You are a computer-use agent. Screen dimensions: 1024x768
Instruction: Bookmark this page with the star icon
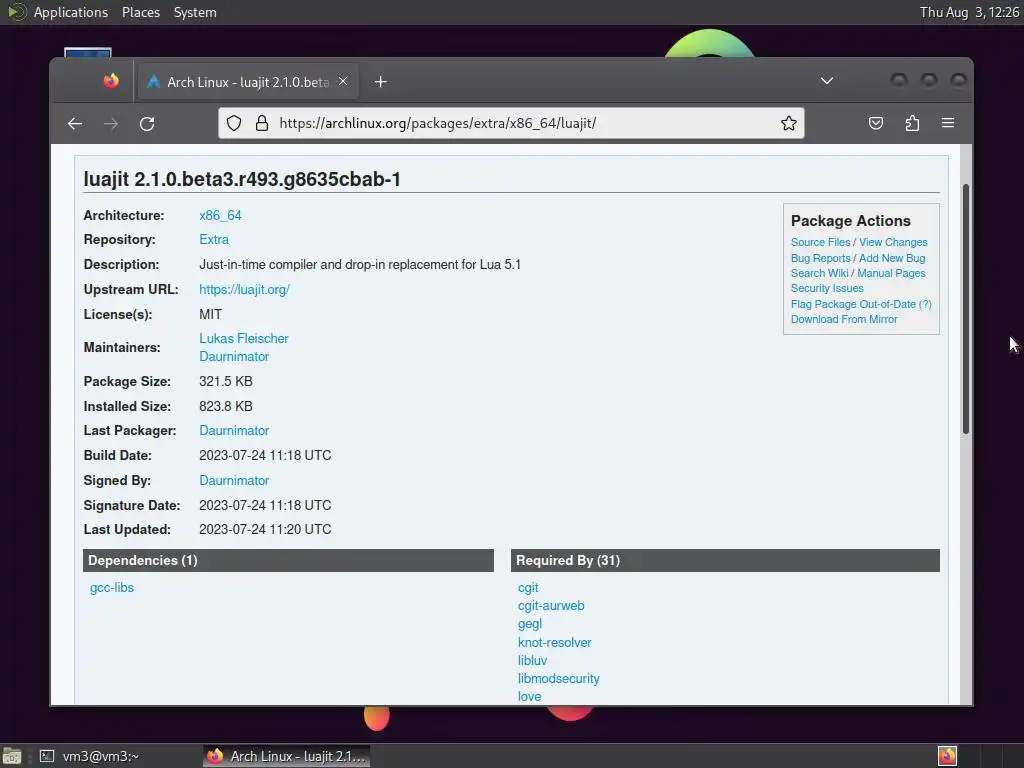click(x=789, y=123)
